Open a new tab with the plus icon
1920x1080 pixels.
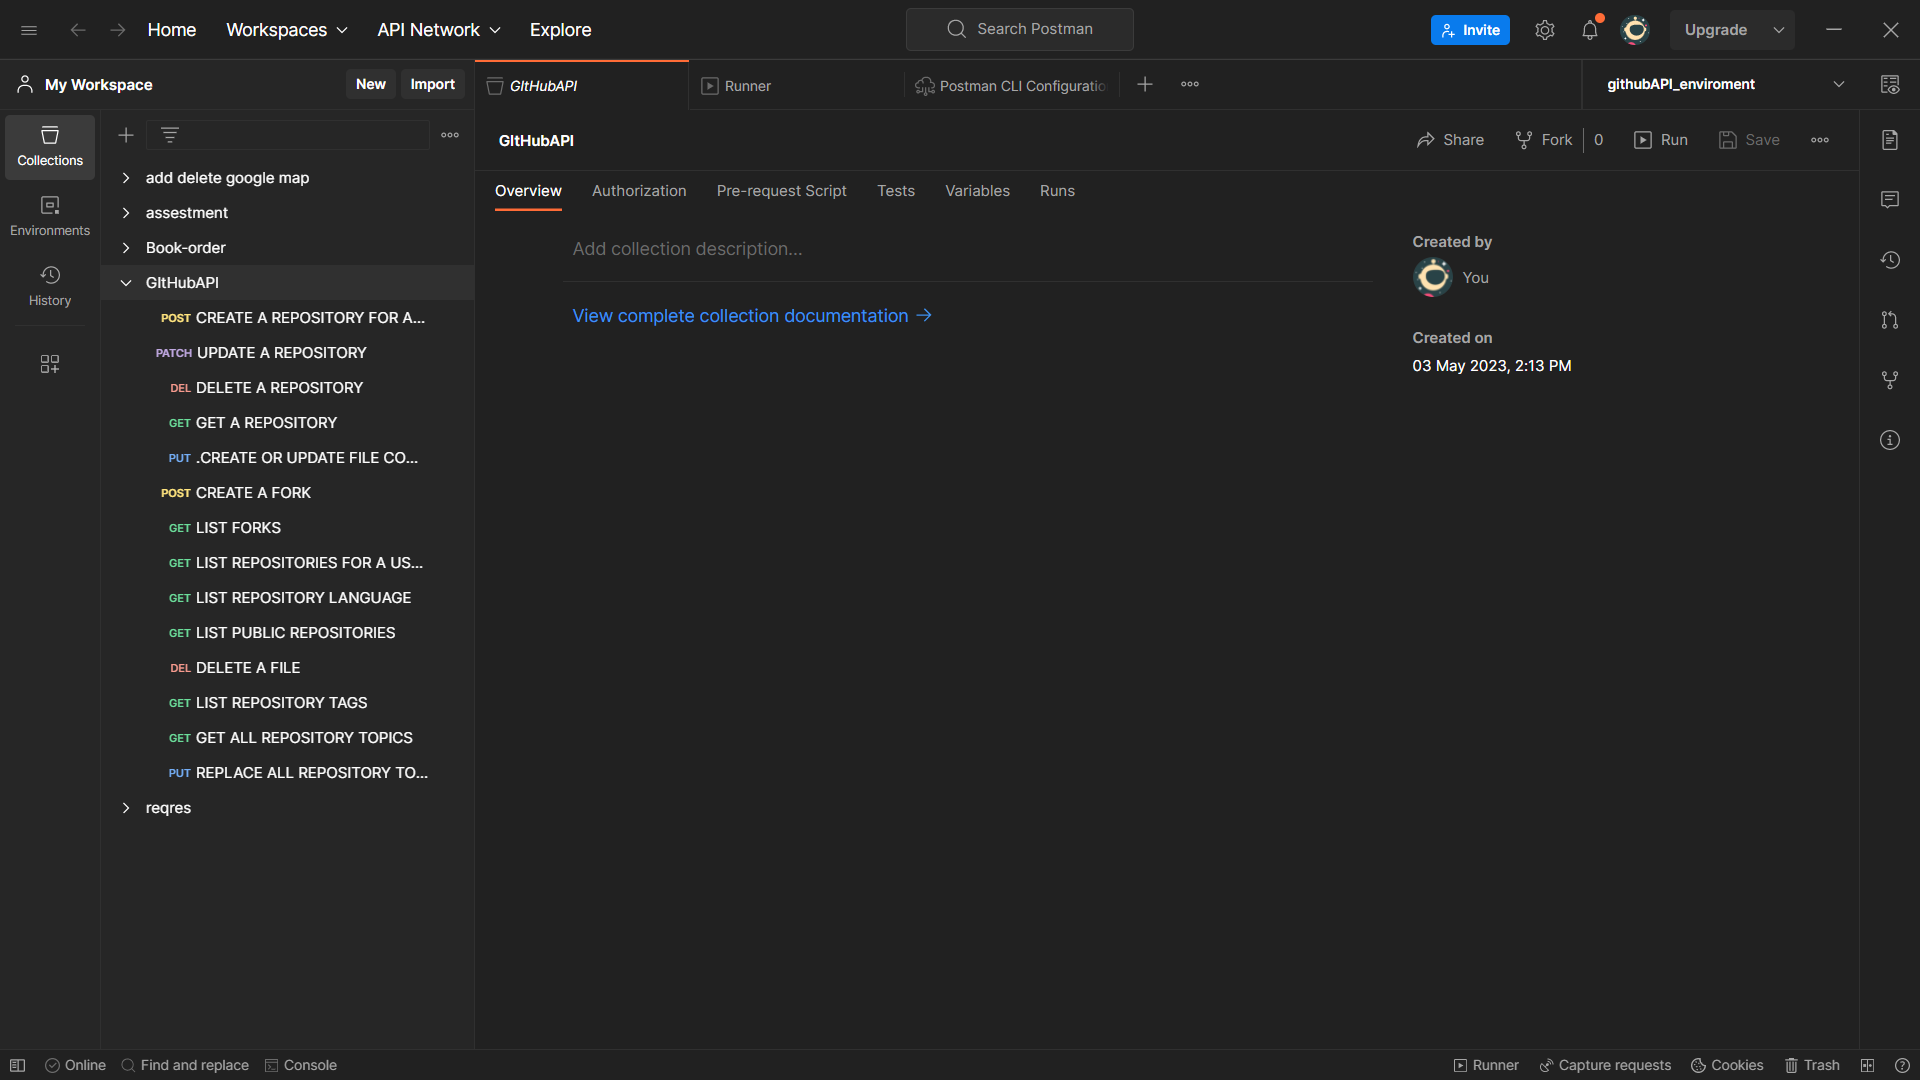coord(1145,84)
